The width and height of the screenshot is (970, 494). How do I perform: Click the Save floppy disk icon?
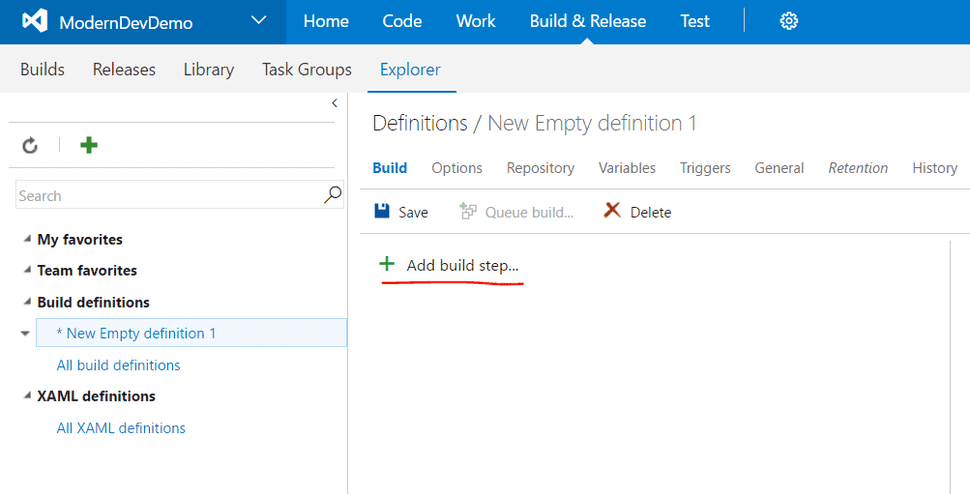(x=382, y=211)
